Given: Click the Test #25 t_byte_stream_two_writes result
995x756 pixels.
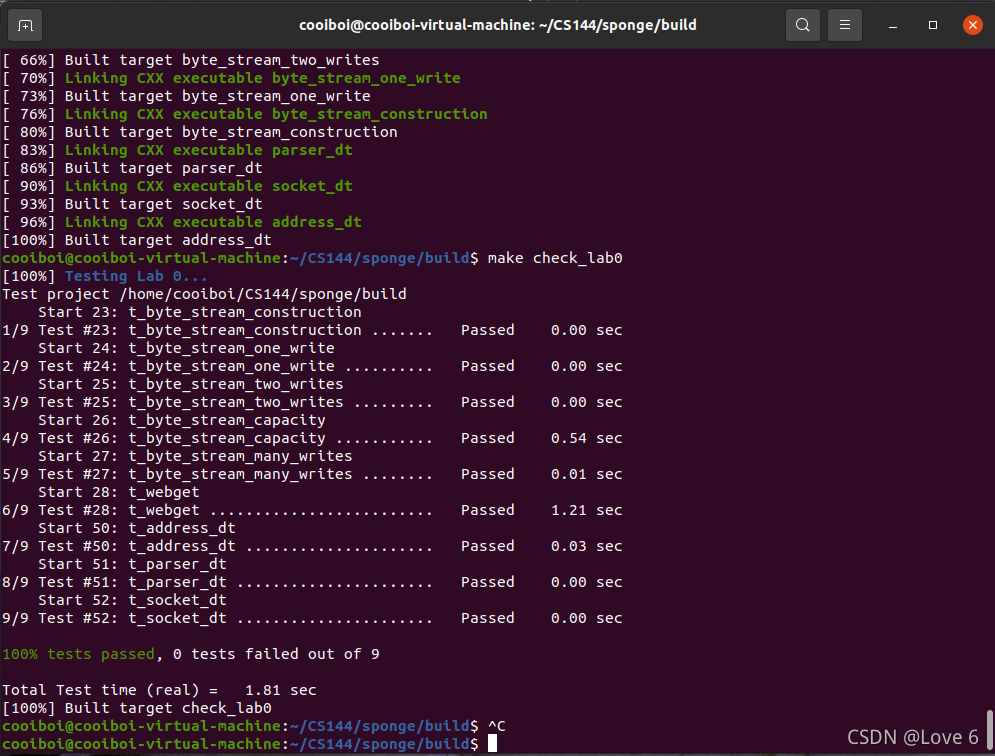Looking at the screenshot, I should click(x=312, y=402).
